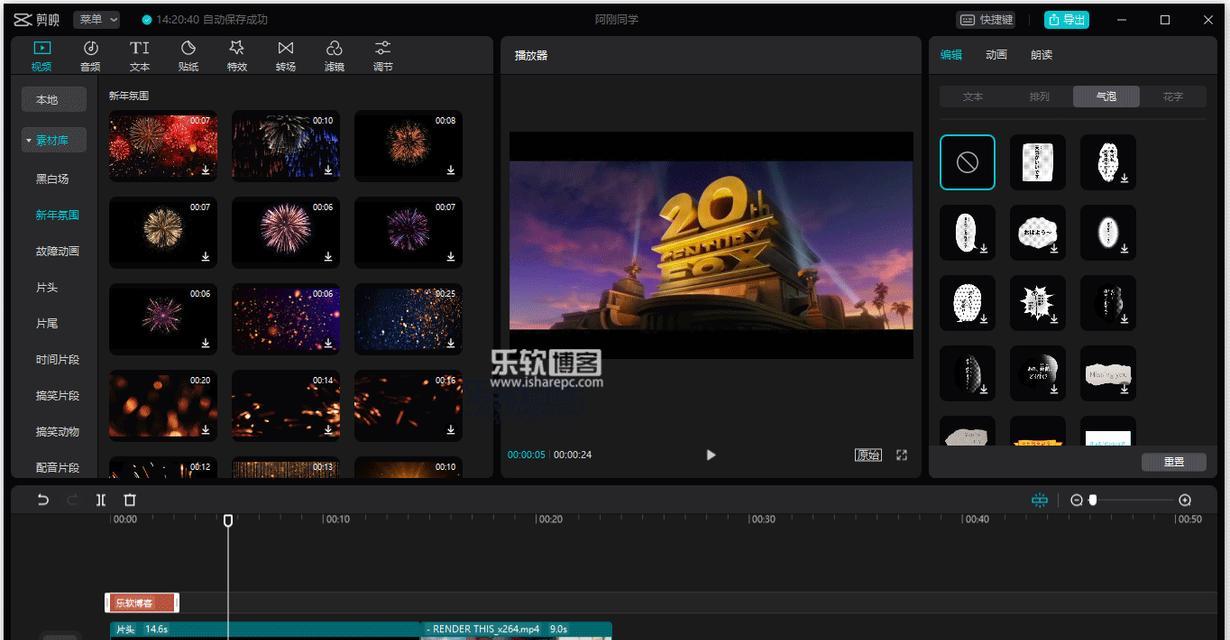Select the 花字 sub-tab
Viewport: 1230px width, 640px height.
1173,97
